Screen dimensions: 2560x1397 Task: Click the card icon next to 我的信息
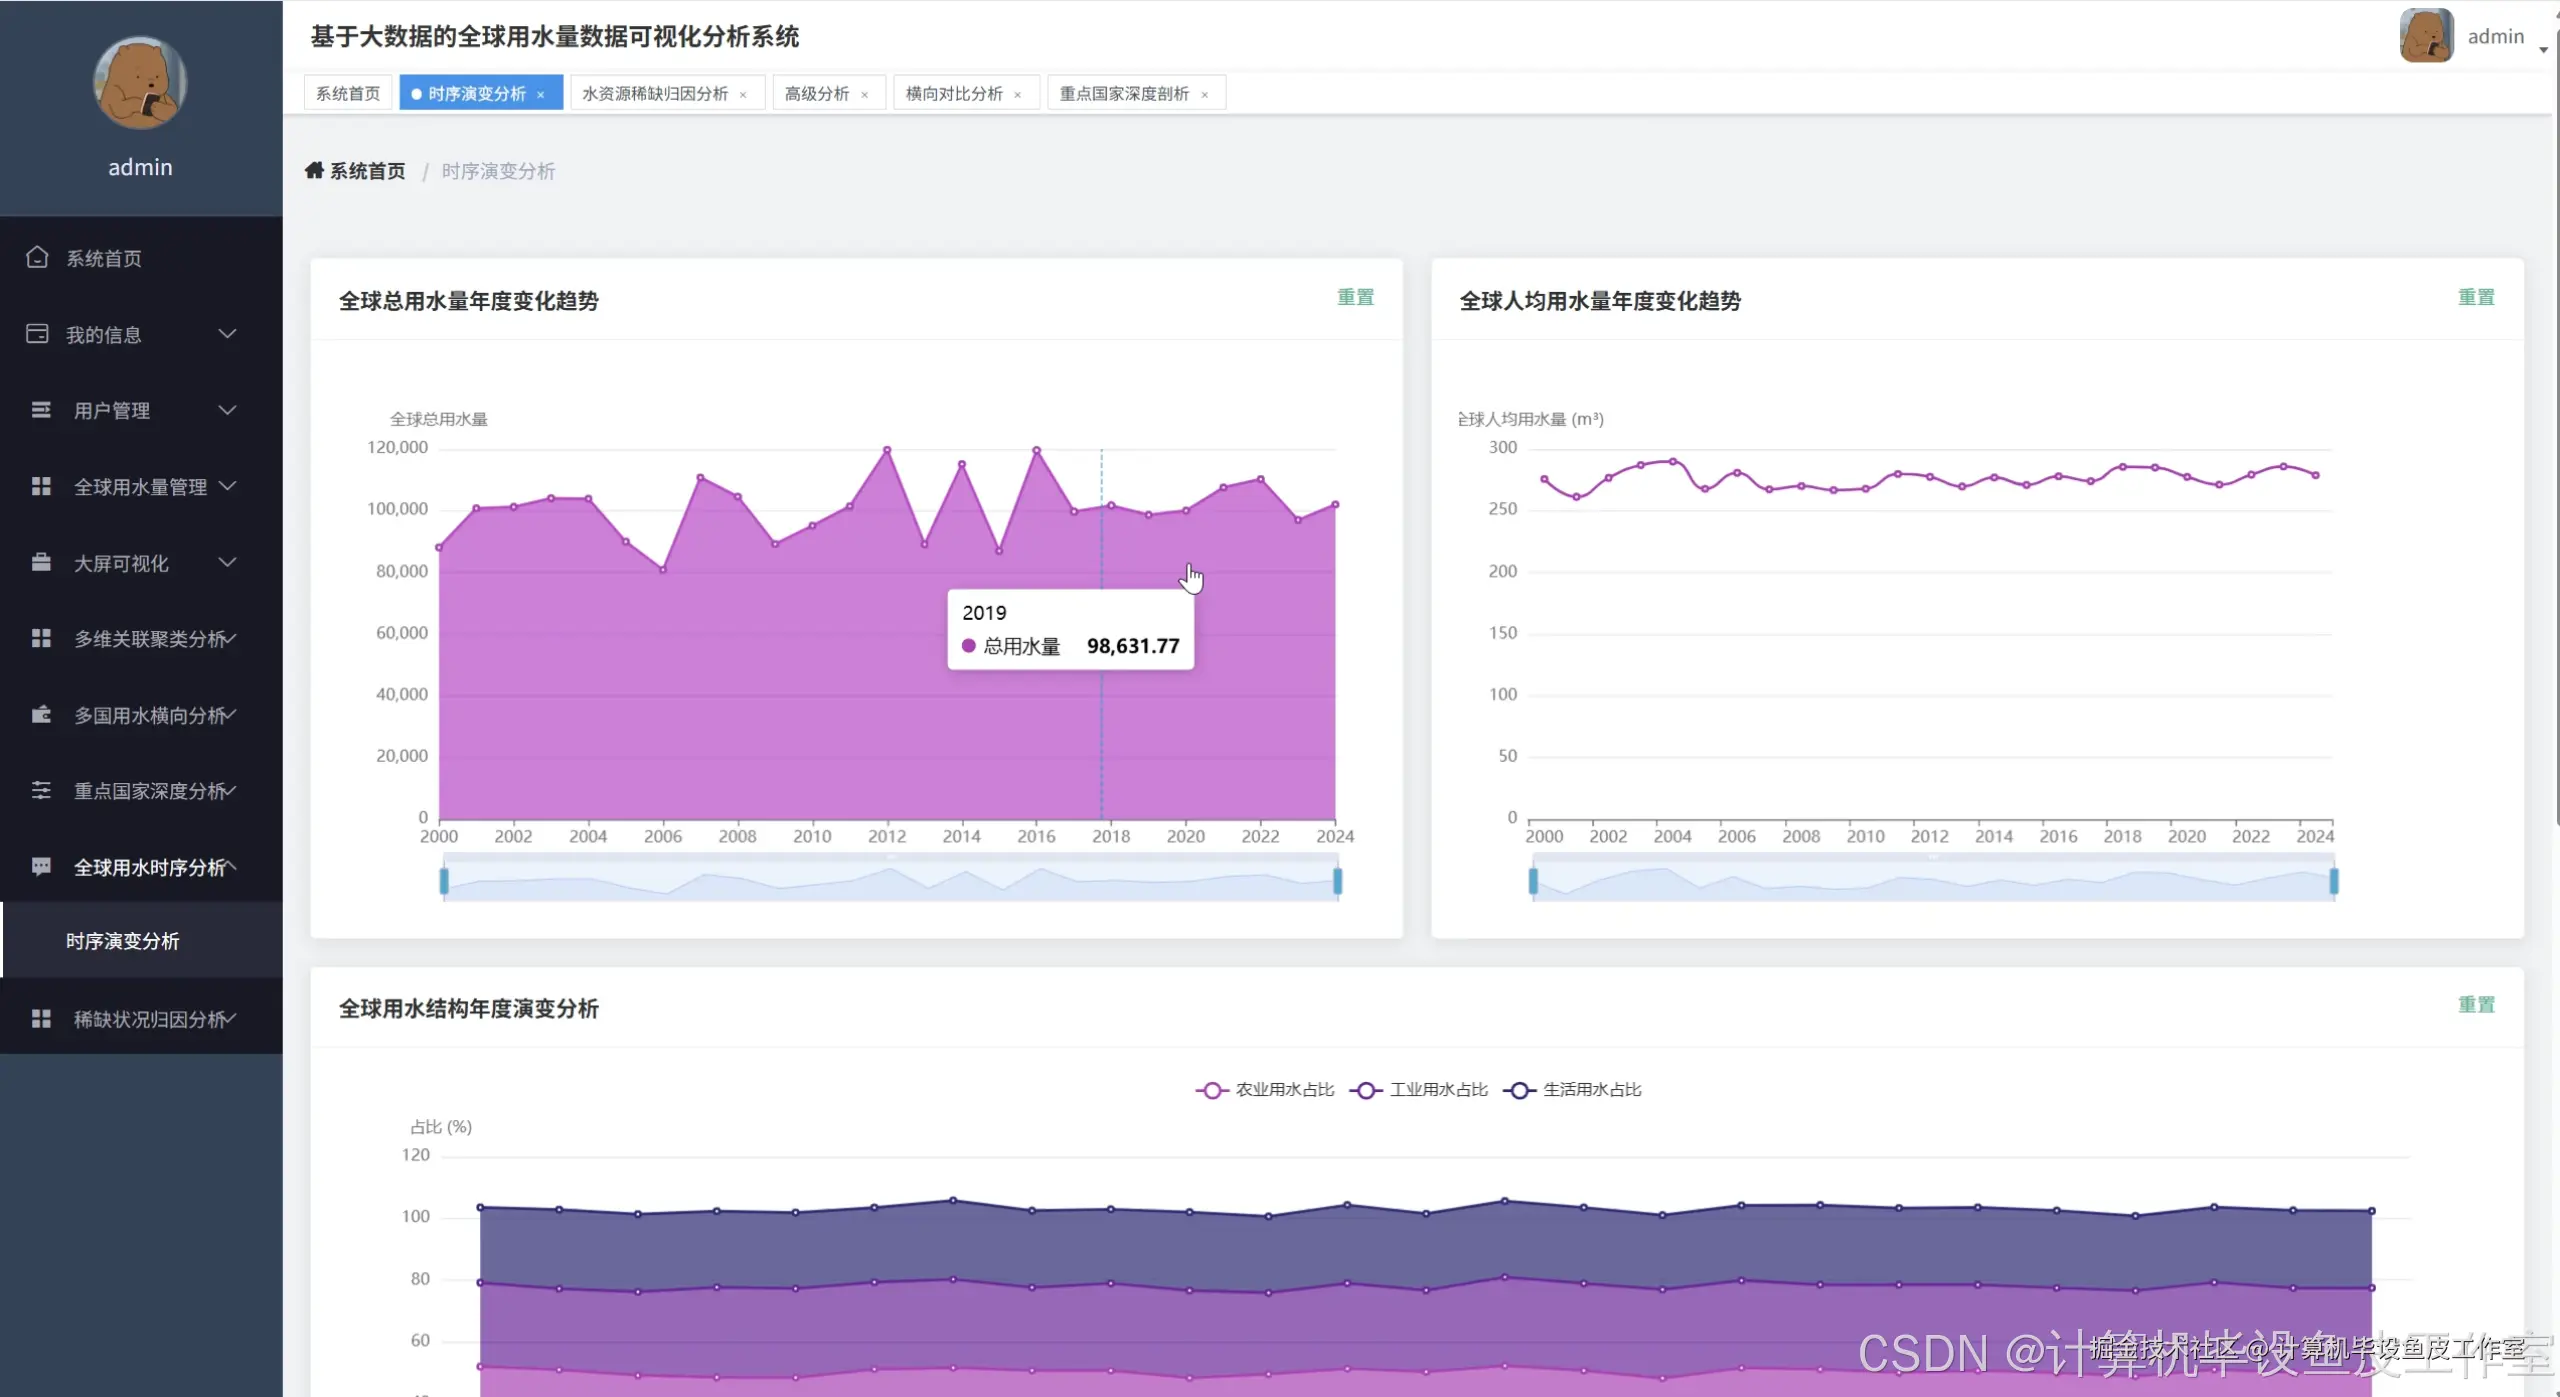37,334
